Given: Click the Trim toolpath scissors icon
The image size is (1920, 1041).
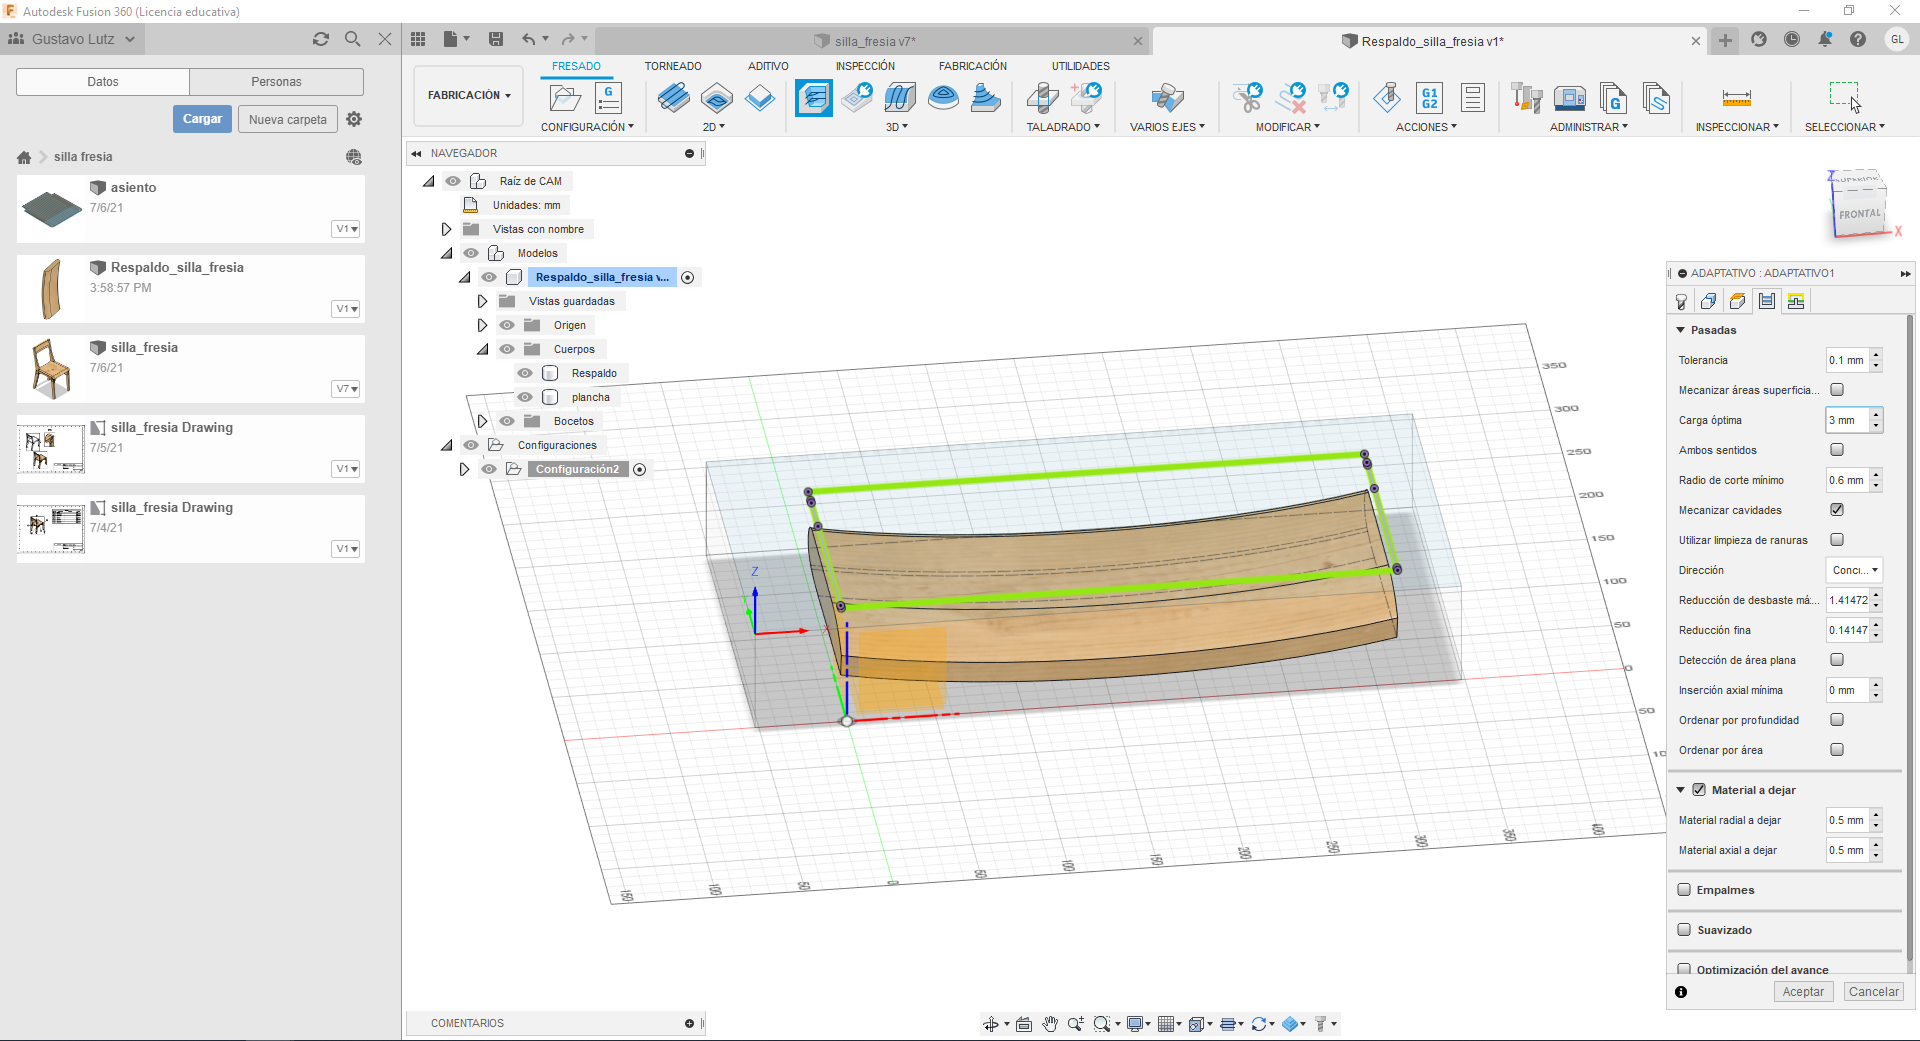Looking at the screenshot, I should tap(1248, 98).
